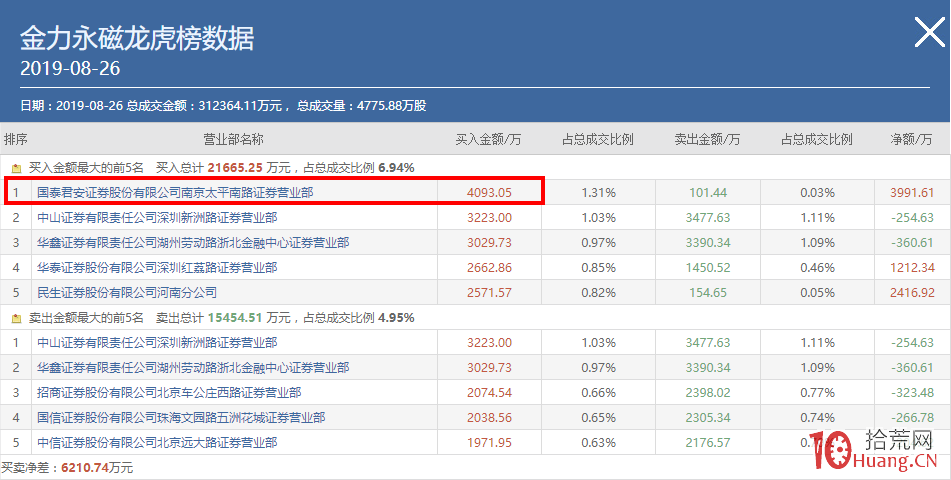Click the net amount 1212.34
951x480 pixels.
pos(912,268)
